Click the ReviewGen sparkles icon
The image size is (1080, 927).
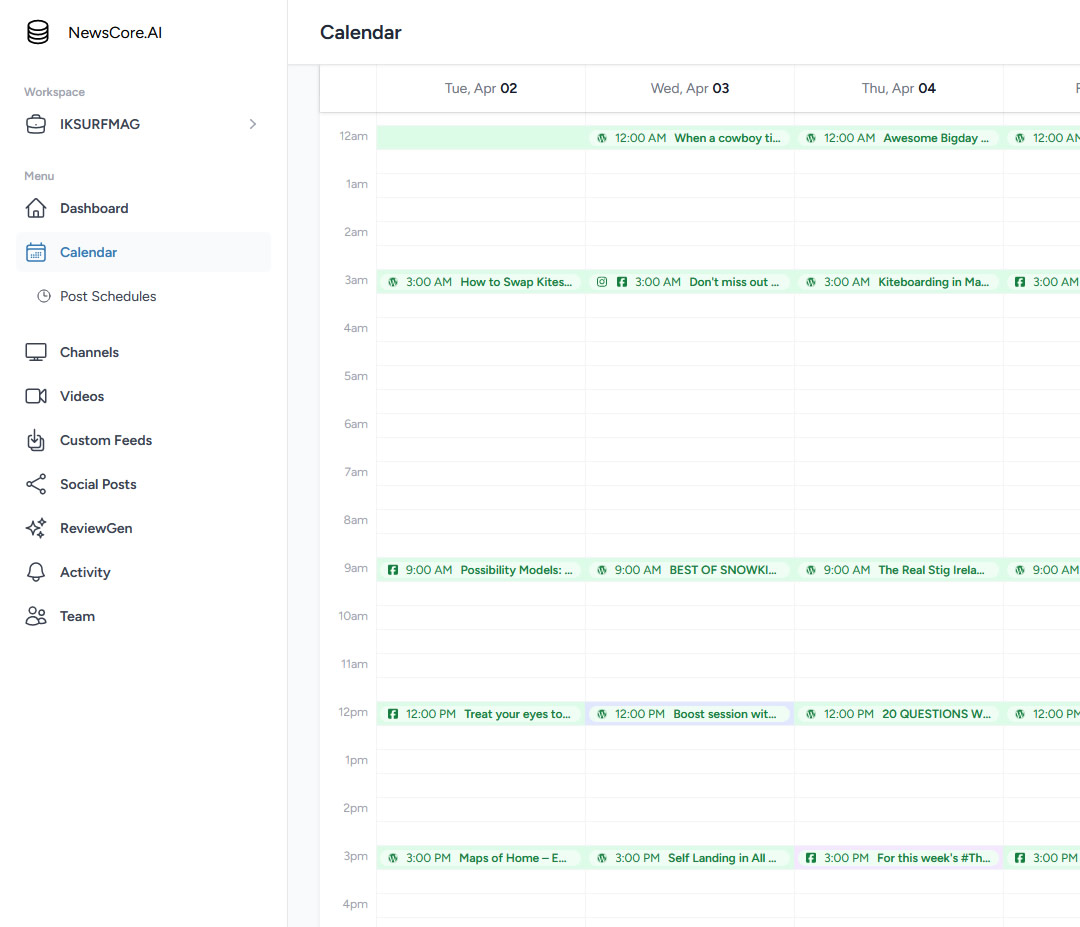click(x=36, y=528)
